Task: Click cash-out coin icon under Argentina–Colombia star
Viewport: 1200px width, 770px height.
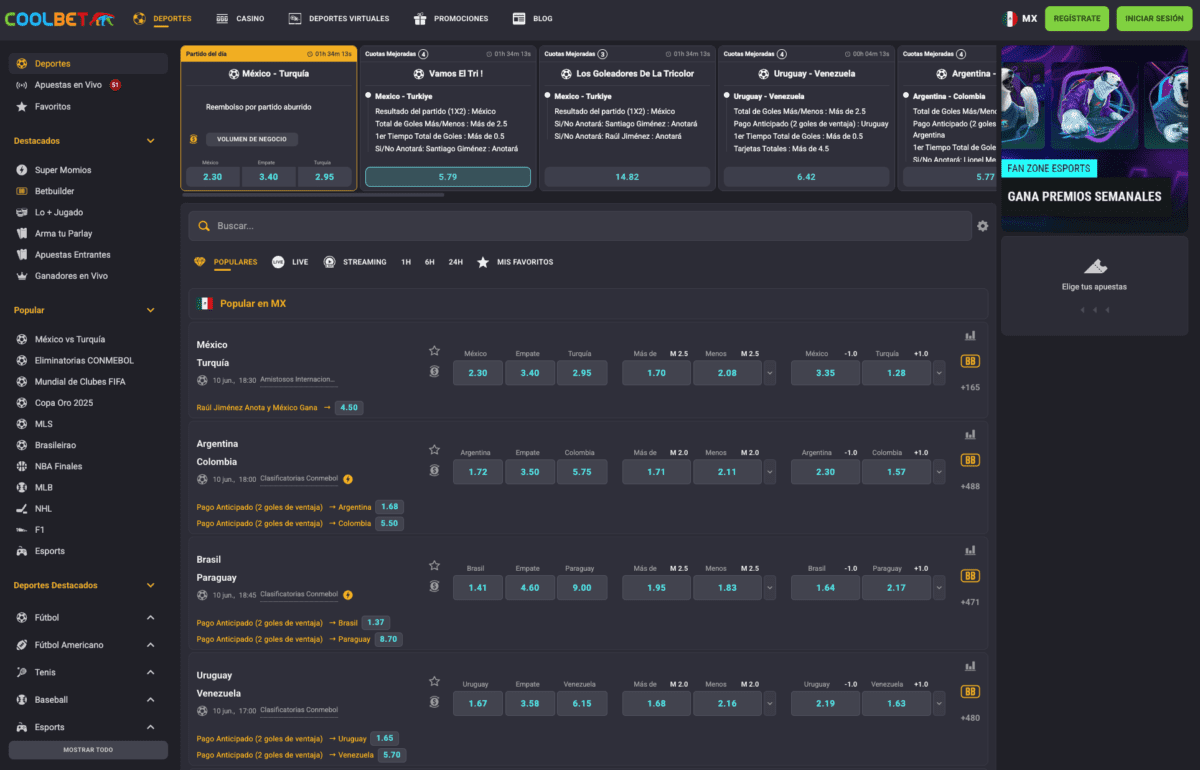Action: (x=434, y=470)
